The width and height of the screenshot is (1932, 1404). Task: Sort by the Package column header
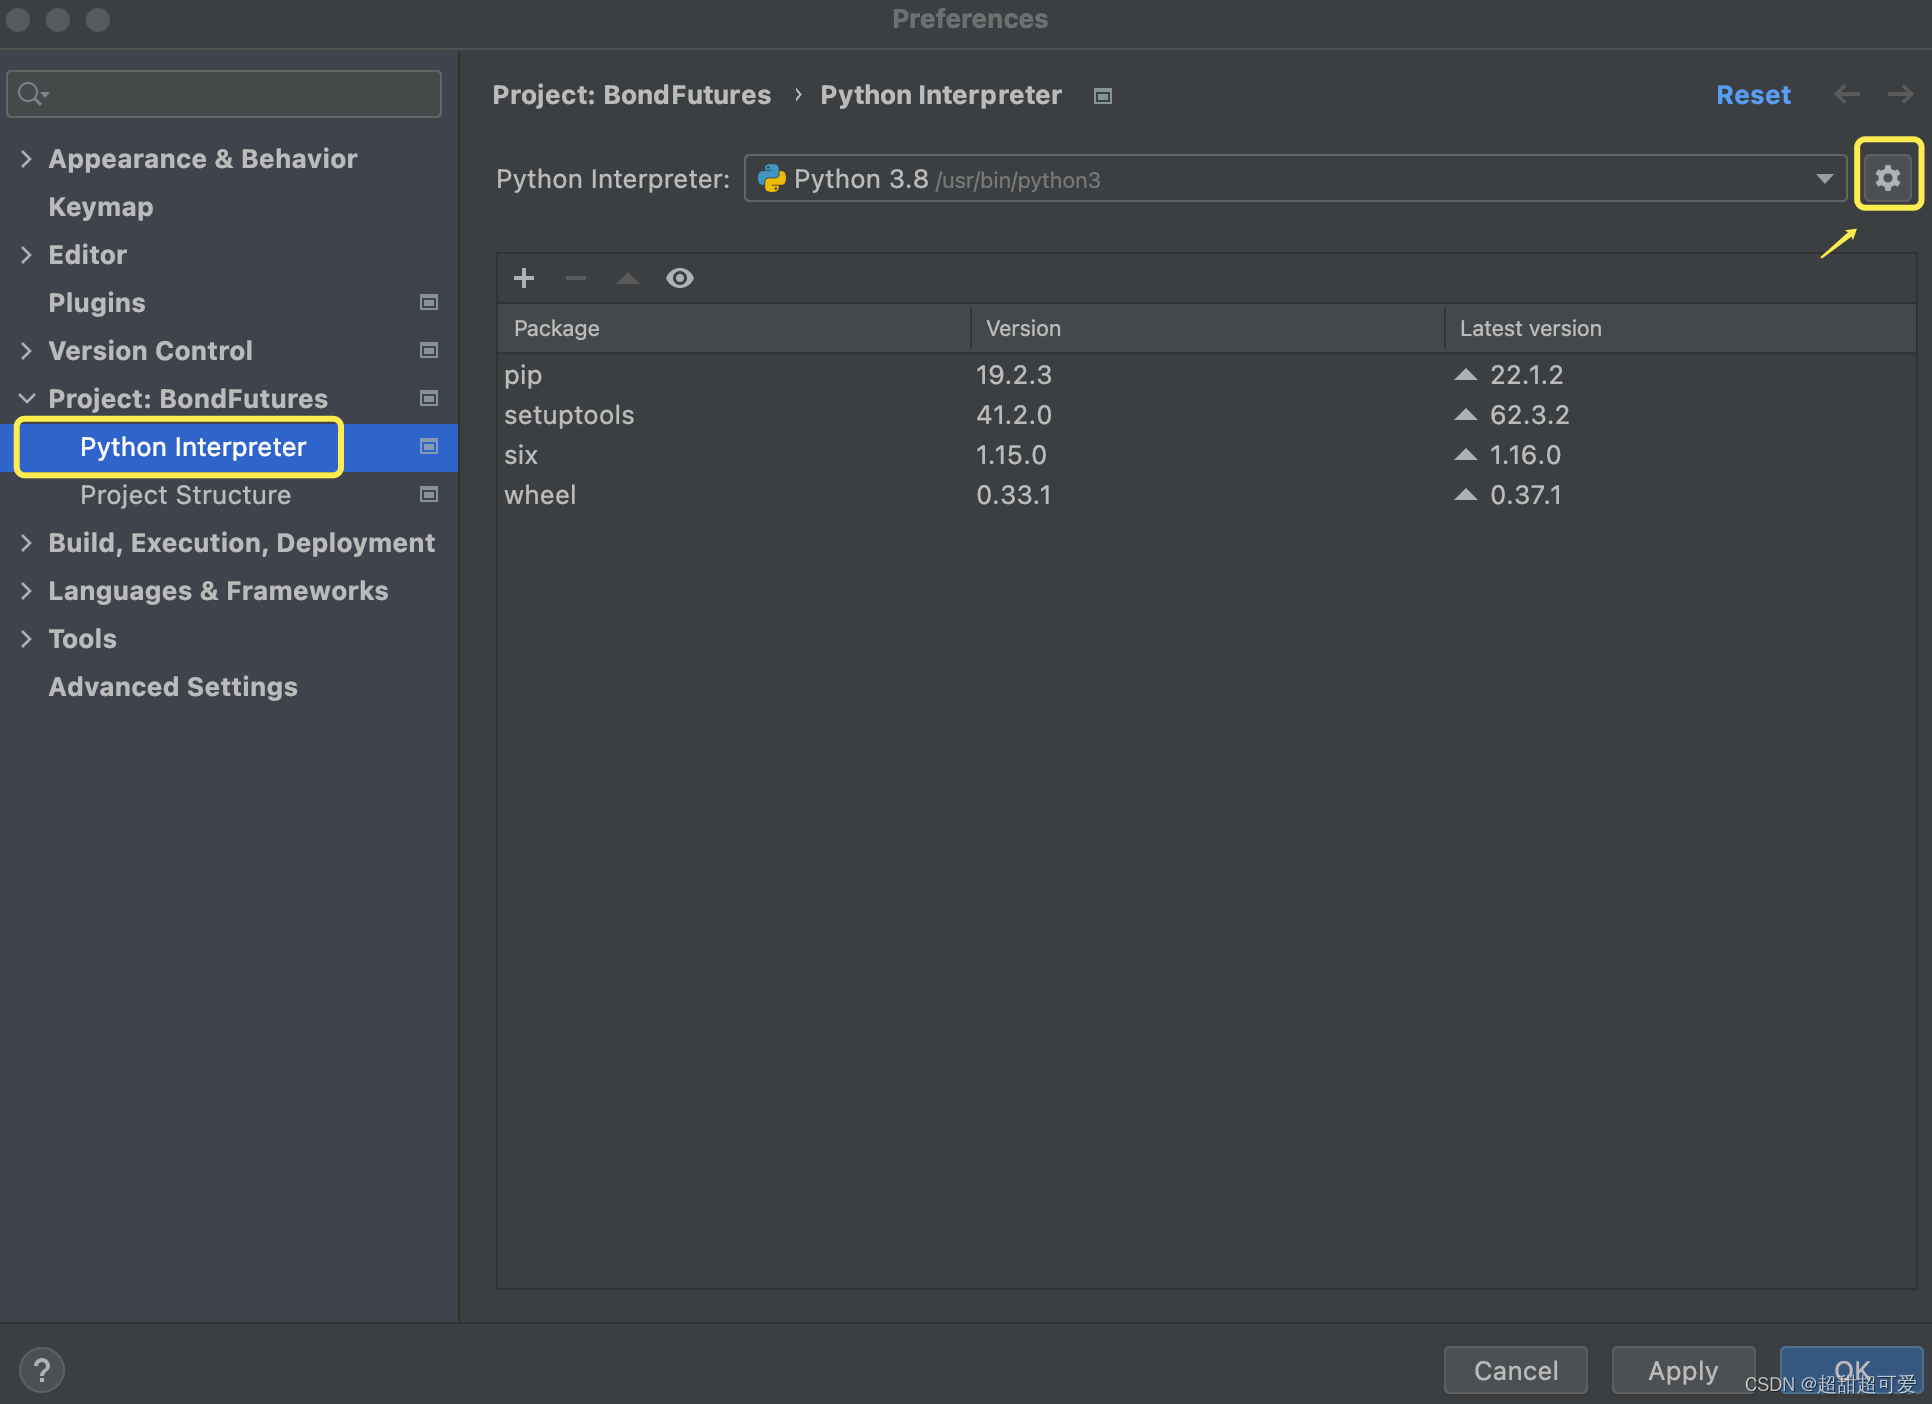click(x=733, y=328)
